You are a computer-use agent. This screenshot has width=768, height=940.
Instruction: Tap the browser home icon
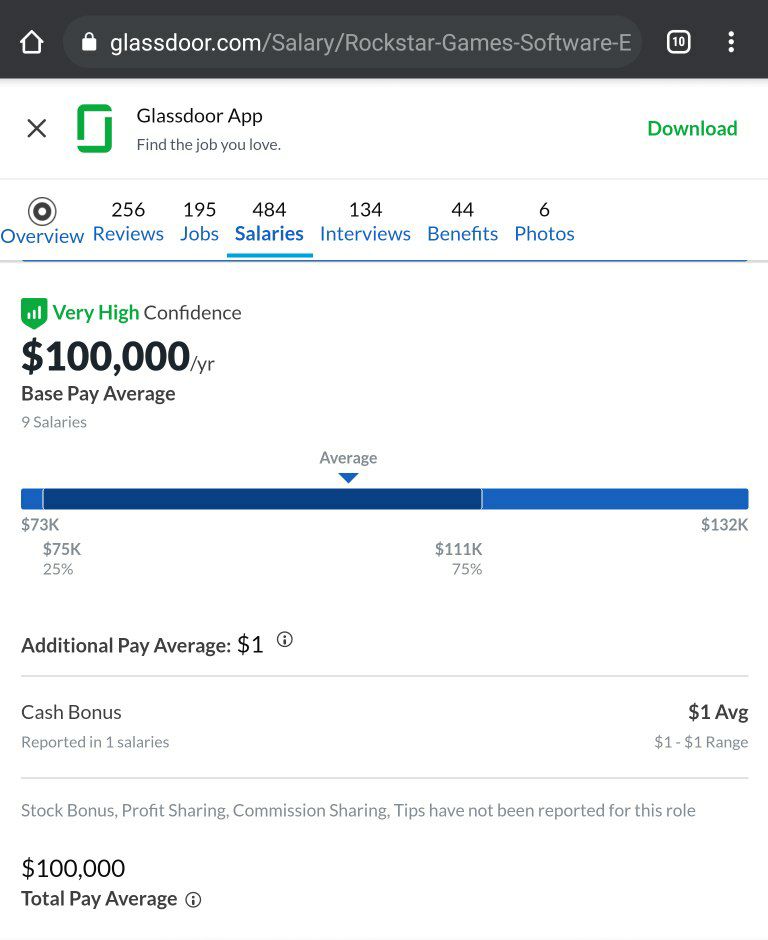tap(32, 42)
